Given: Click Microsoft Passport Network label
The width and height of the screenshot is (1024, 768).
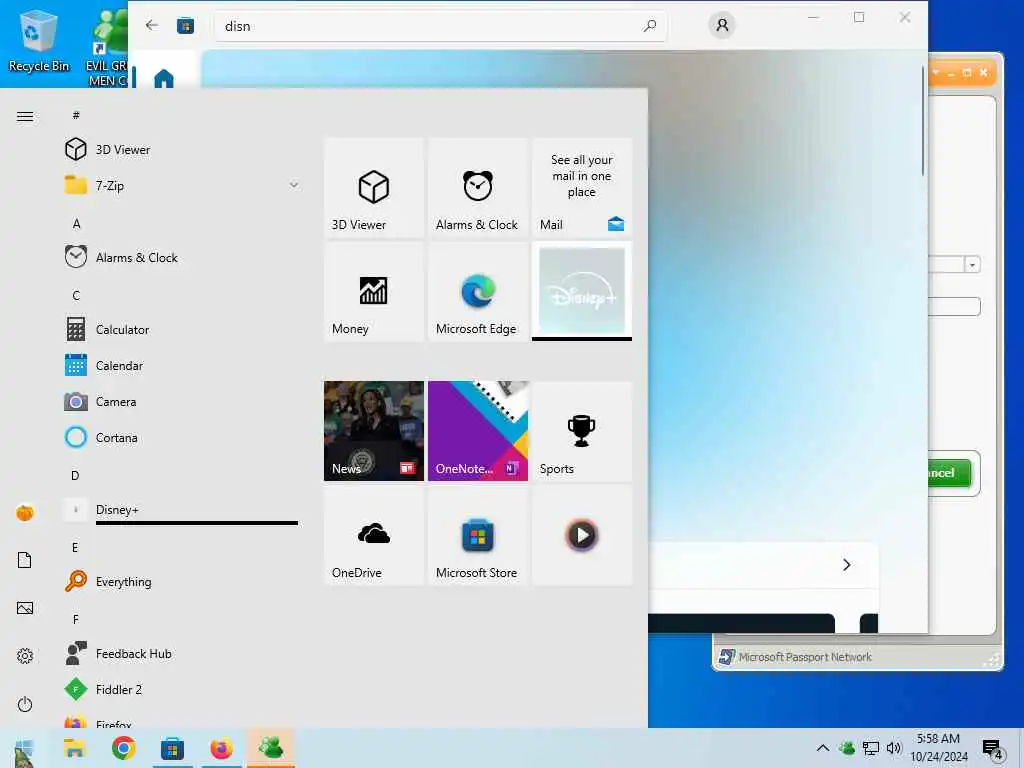Looking at the screenshot, I should pyautogui.click(x=805, y=657).
